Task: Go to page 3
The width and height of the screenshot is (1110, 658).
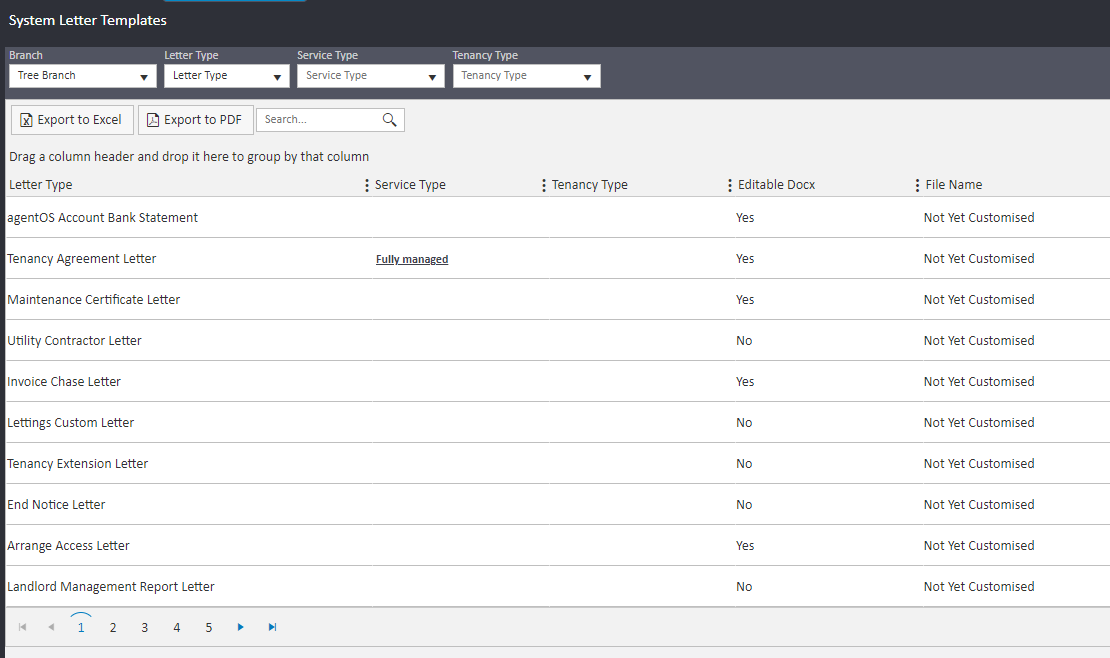Action: 145,628
